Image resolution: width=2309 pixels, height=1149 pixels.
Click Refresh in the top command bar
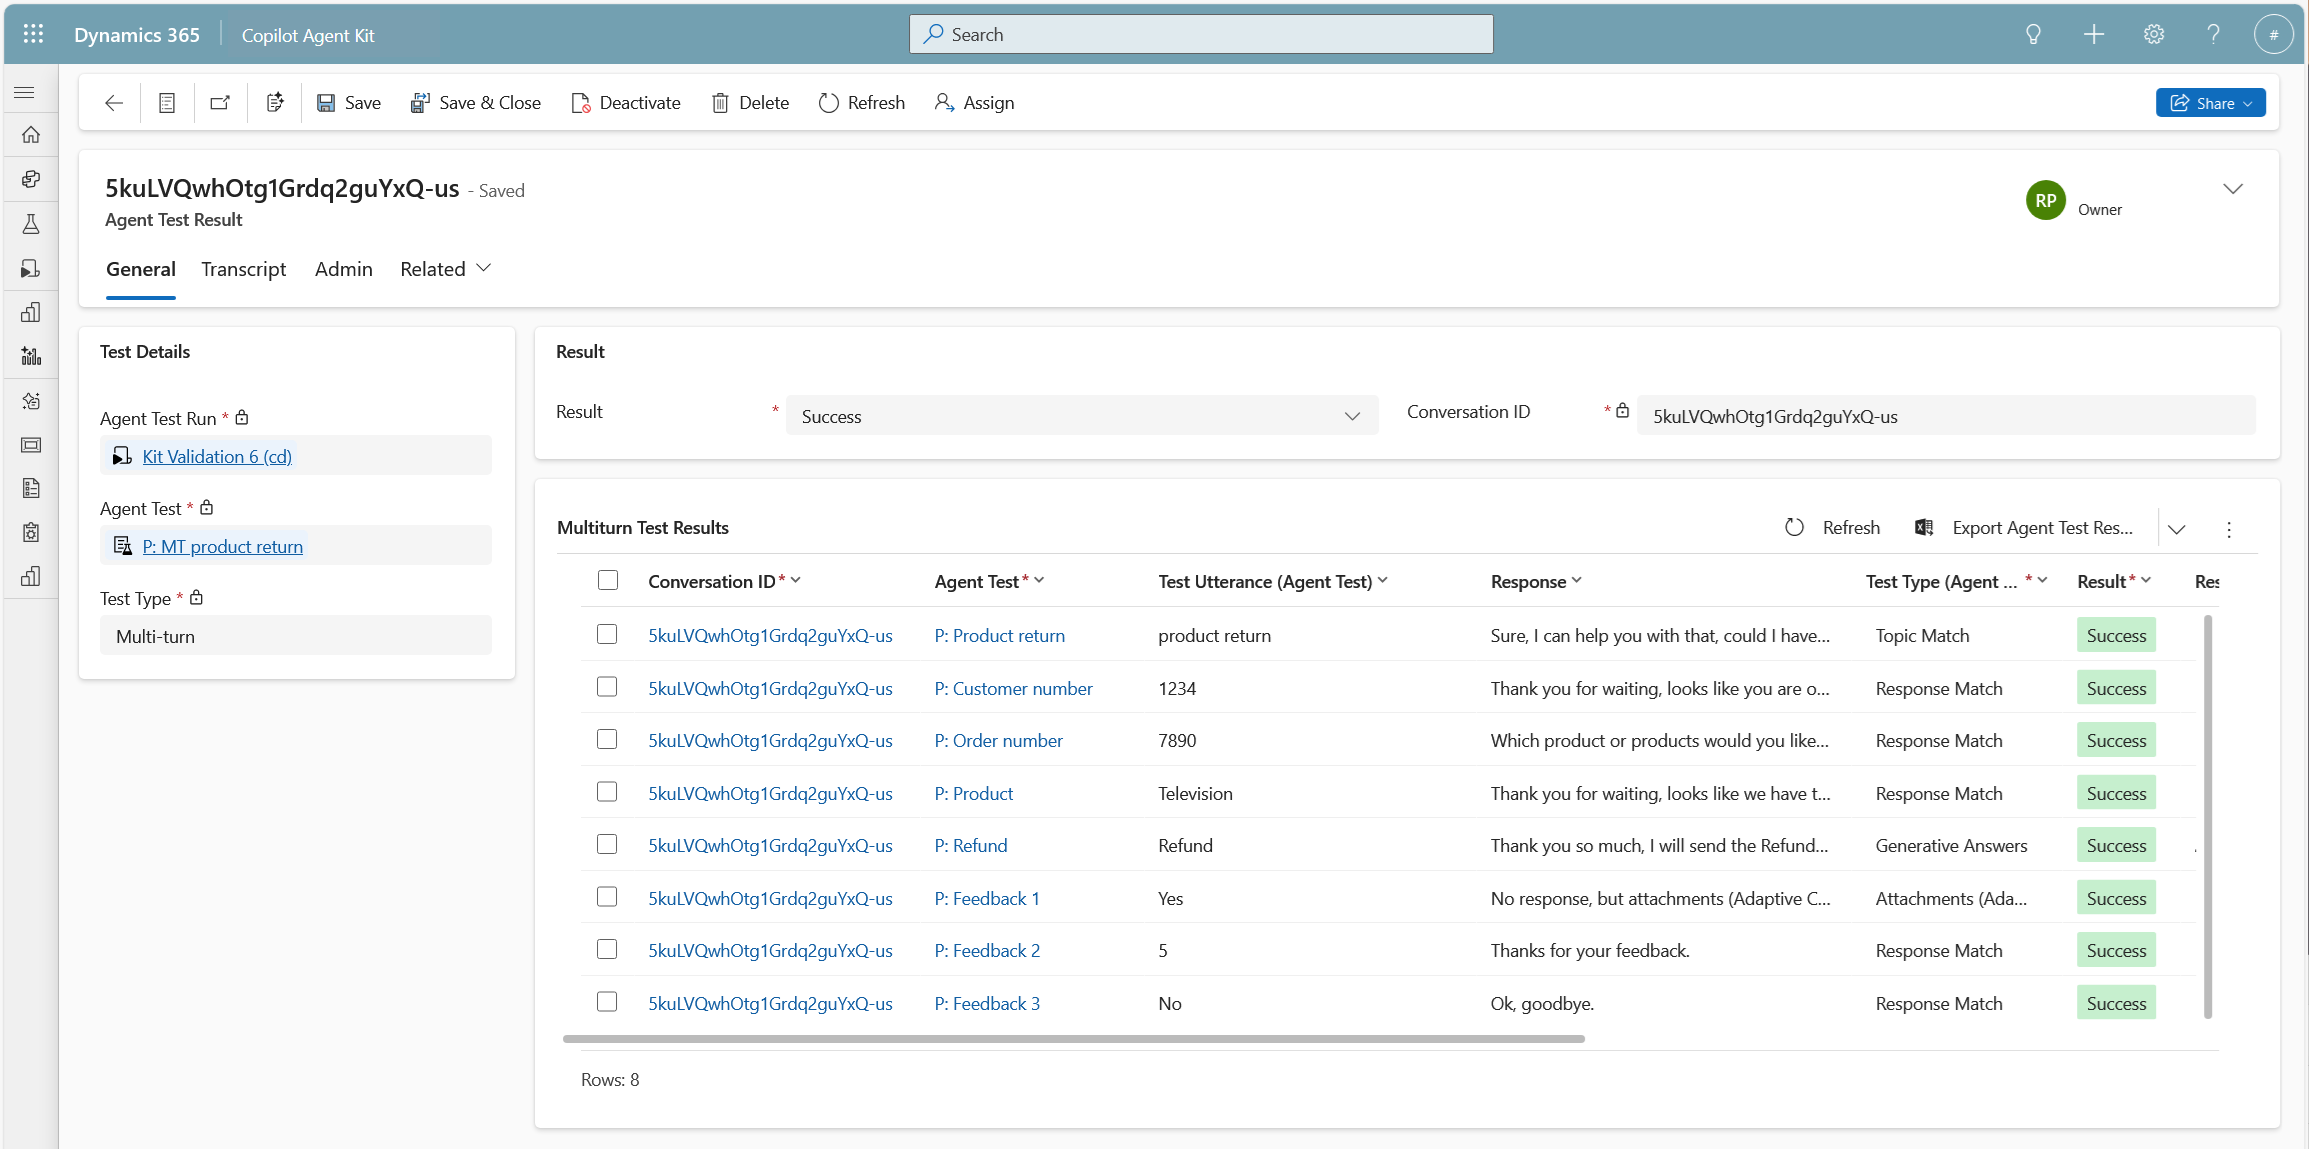click(862, 103)
